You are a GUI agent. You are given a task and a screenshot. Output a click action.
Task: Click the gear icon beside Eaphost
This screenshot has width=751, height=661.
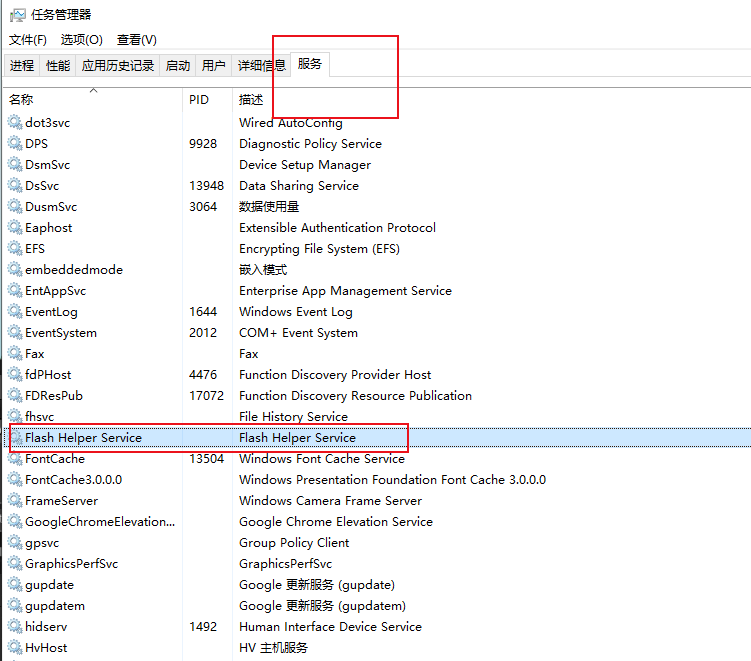pyautogui.click(x=15, y=228)
